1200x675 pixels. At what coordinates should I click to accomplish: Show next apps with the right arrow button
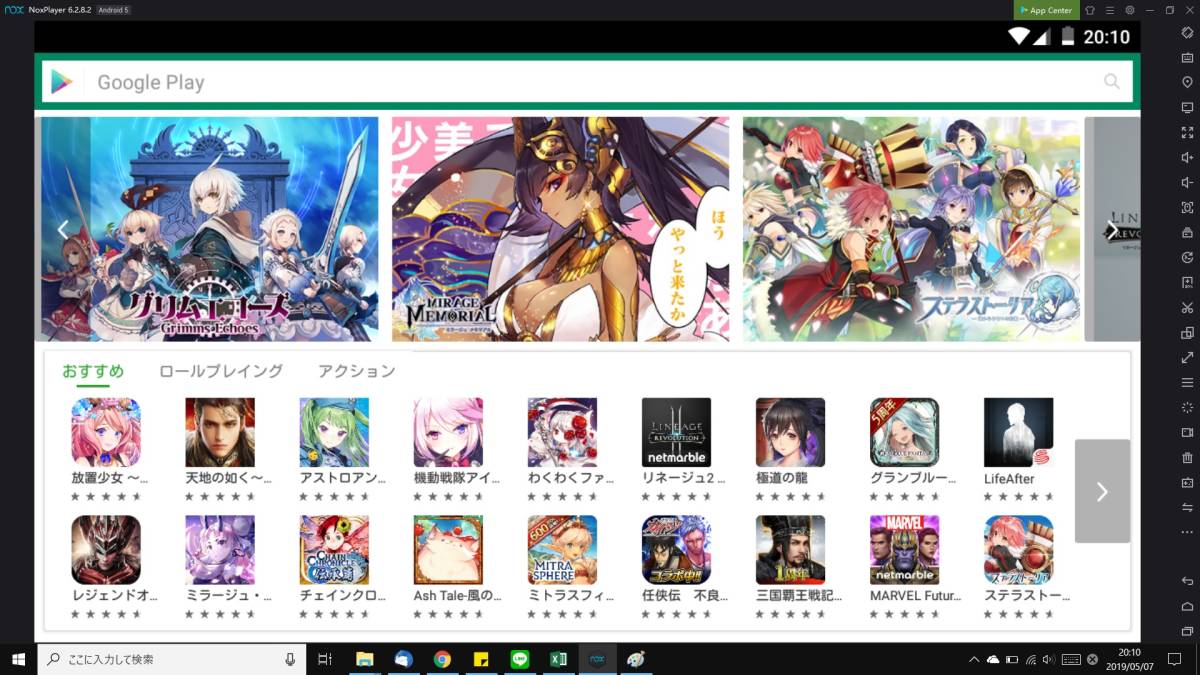coord(1102,491)
